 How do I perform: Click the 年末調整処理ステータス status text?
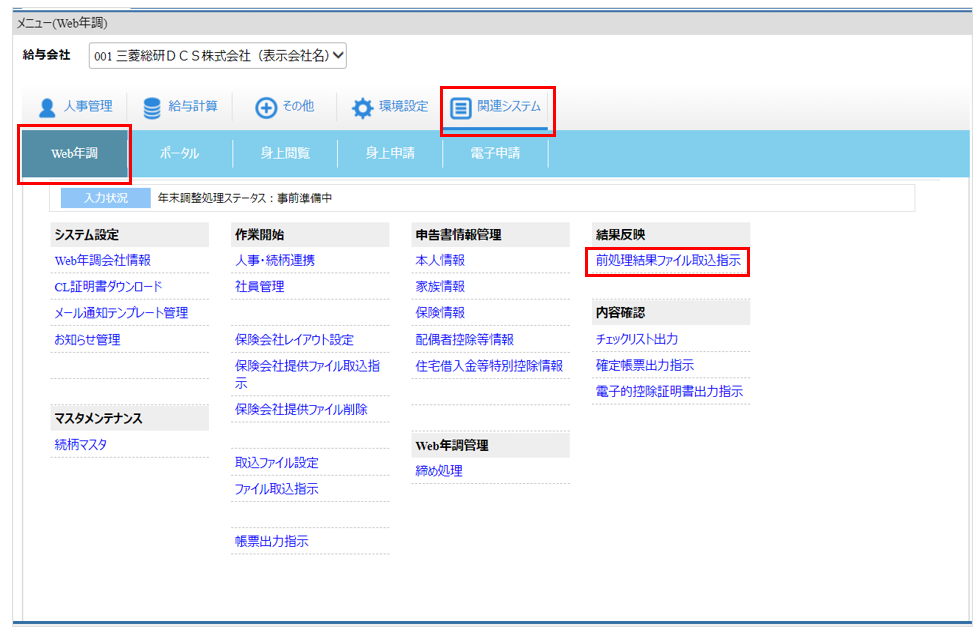point(245,198)
